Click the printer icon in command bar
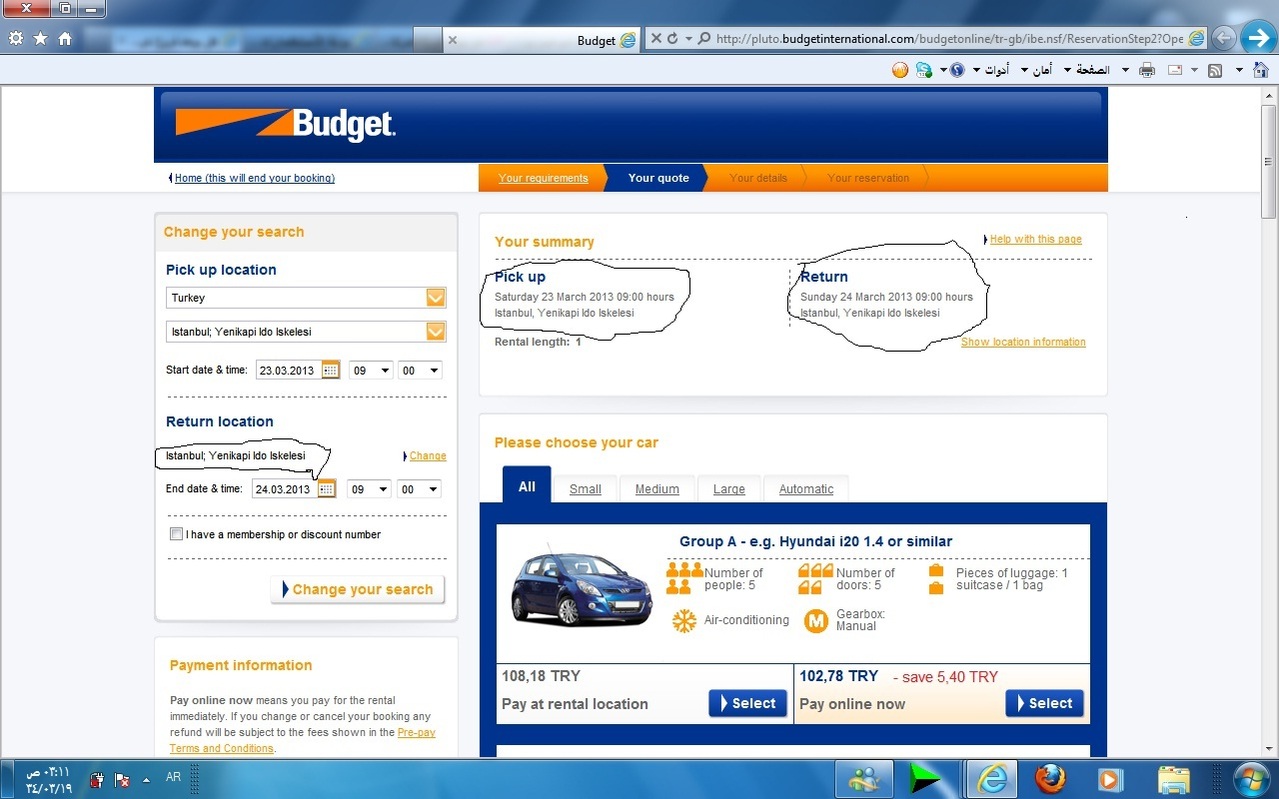Screen dimensions: 1279x799 [x=1147, y=70]
